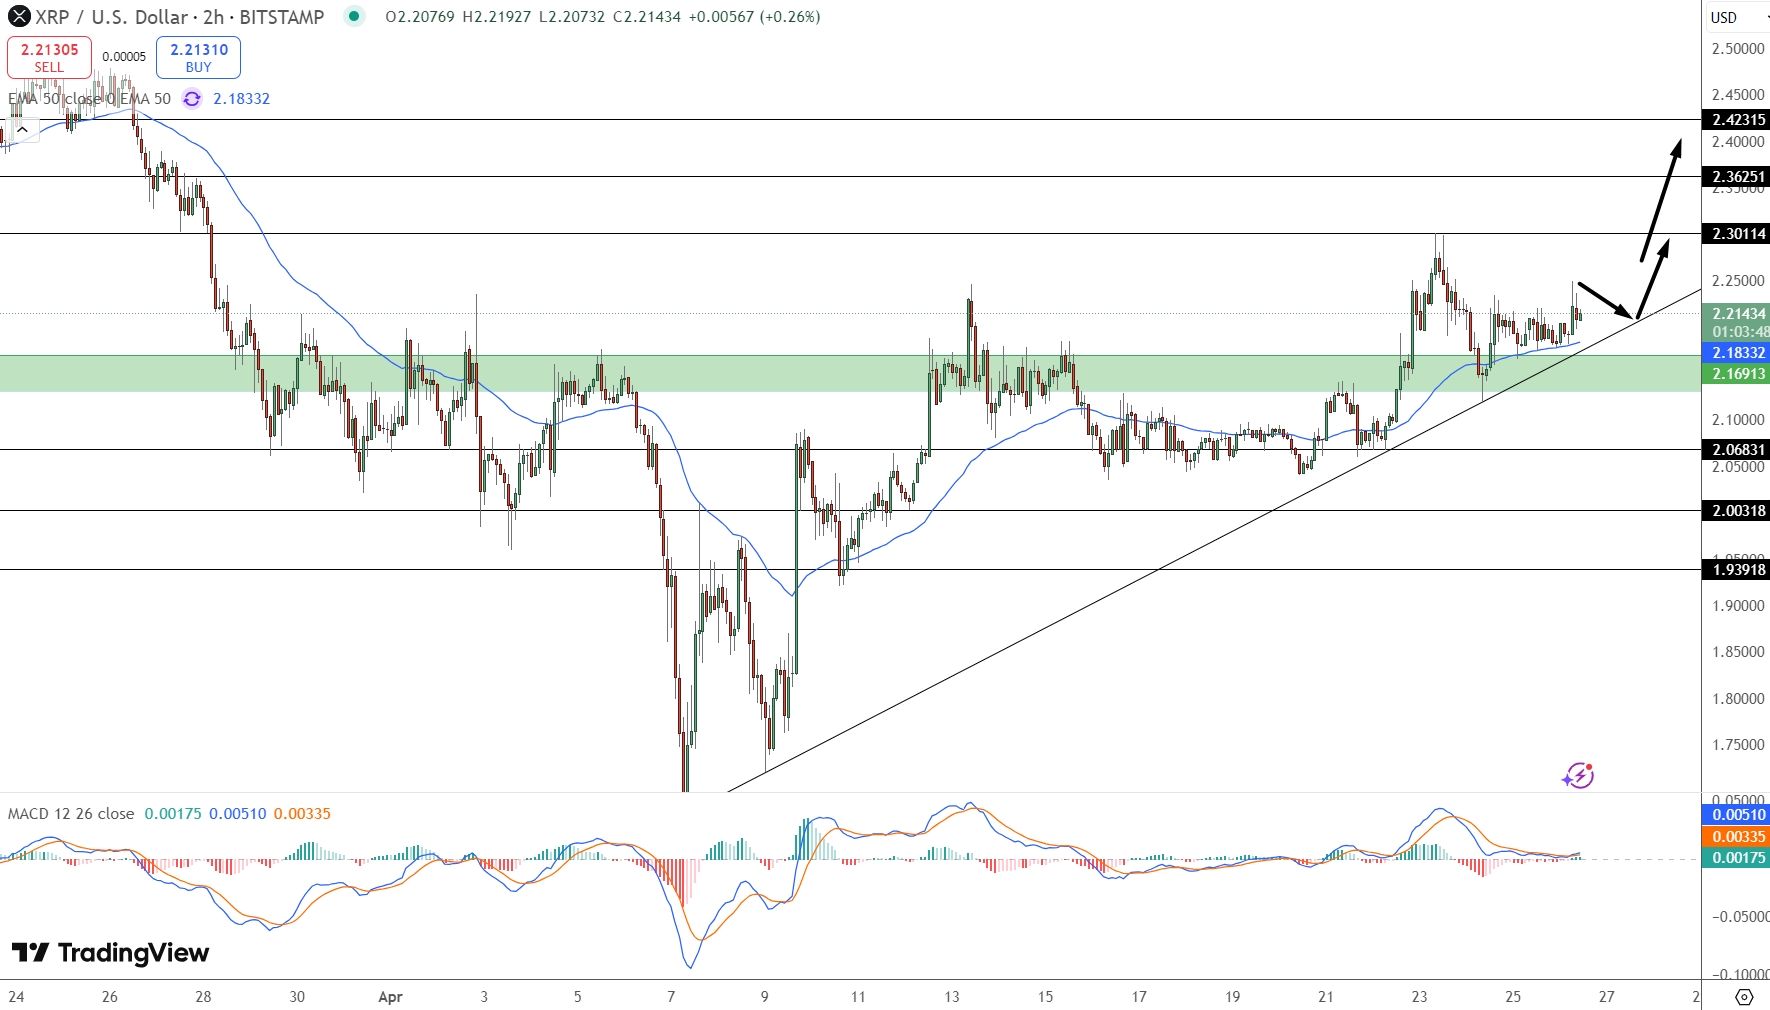Click the 7 date label on time axis

click(x=671, y=997)
